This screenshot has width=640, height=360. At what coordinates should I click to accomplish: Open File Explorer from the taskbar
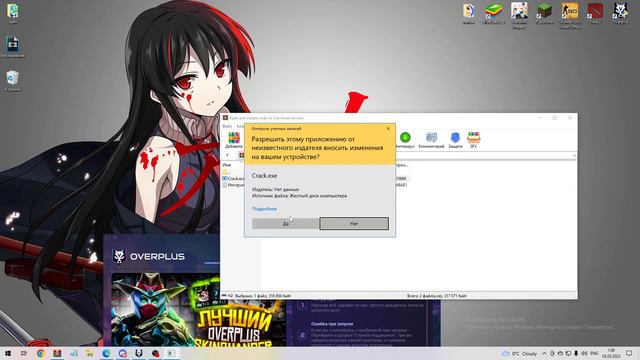[x=89, y=353]
